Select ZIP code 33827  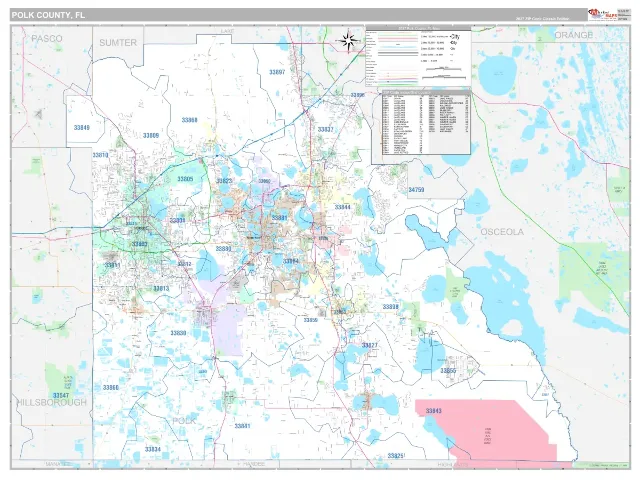pyautogui.click(x=369, y=346)
